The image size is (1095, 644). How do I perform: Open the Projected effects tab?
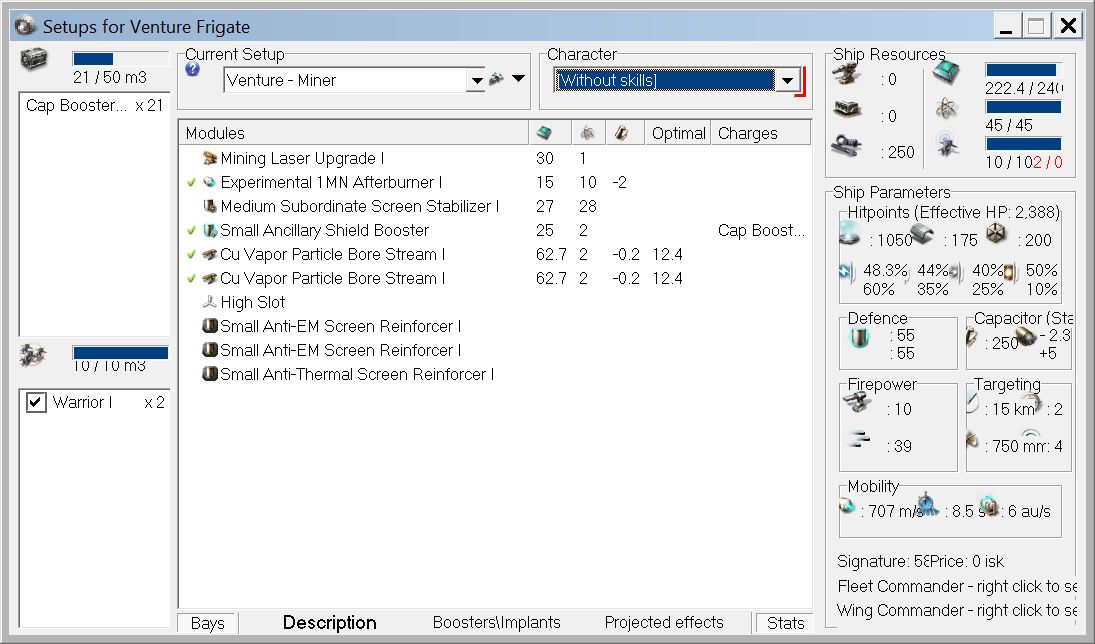coord(664,622)
